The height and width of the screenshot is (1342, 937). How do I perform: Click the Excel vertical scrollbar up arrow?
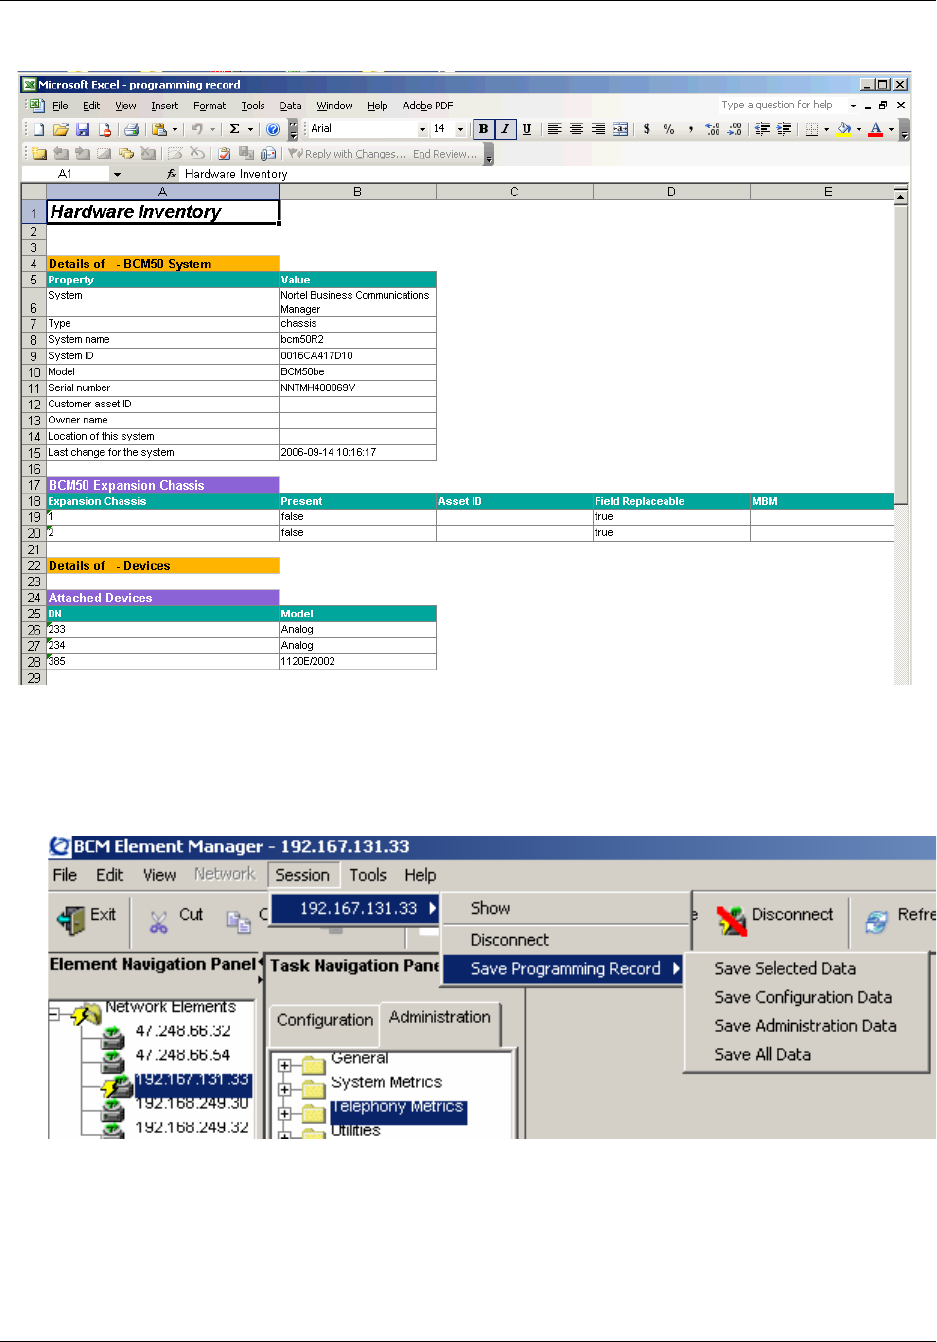coord(900,196)
